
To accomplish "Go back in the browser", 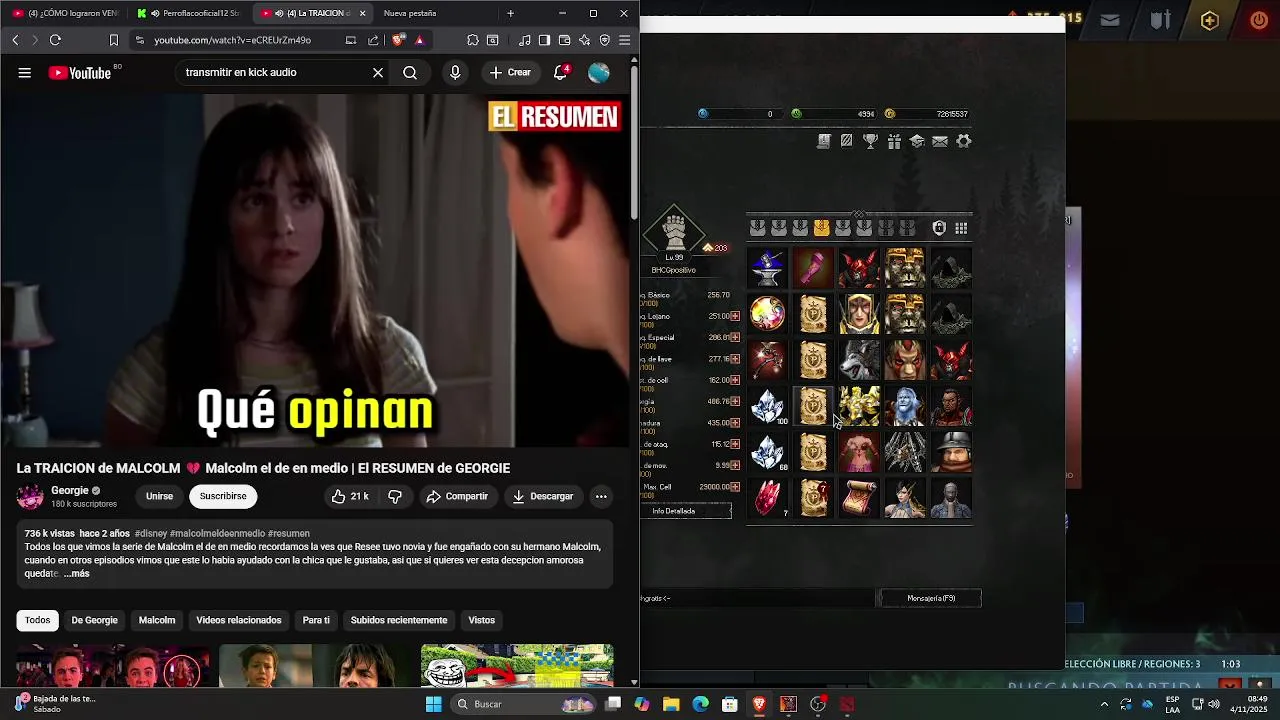I will 15,40.
